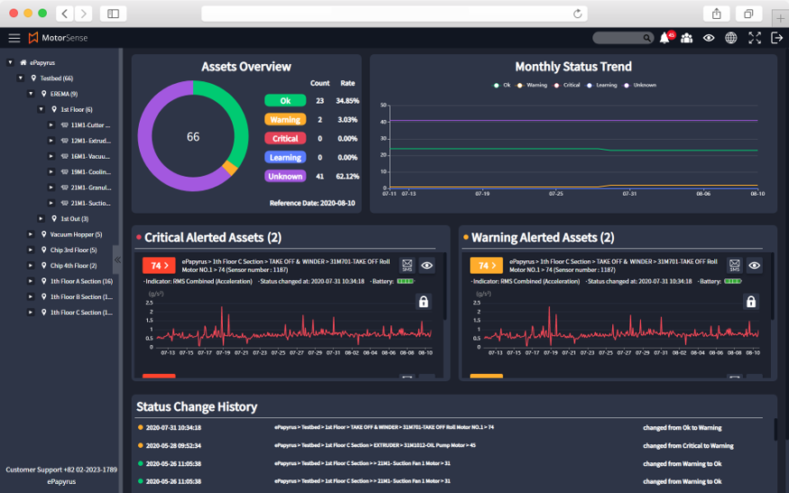789x493 pixels.
Task: Click the SMS envelope icon in critical asset card
Action: click(407, 265)
